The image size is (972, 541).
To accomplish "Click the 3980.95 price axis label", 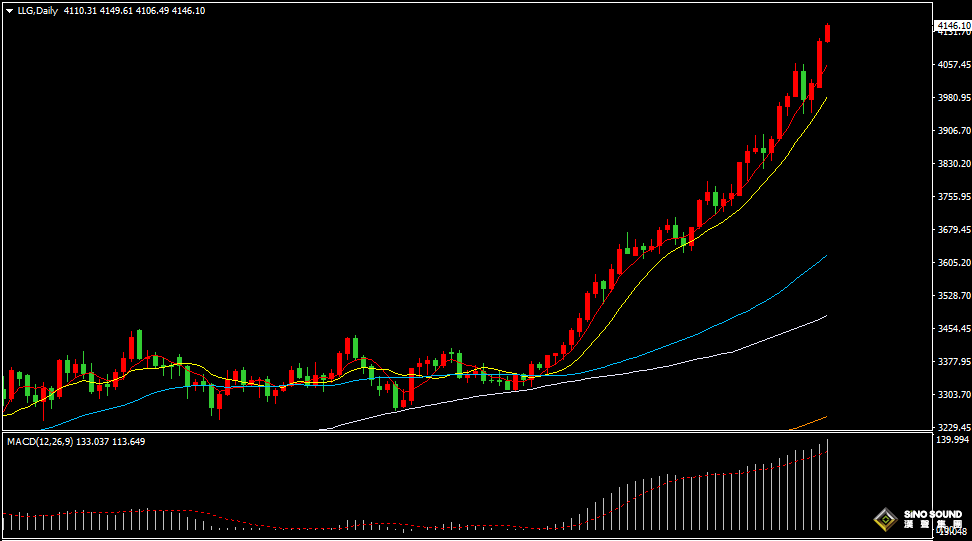I will click(953, 98).
